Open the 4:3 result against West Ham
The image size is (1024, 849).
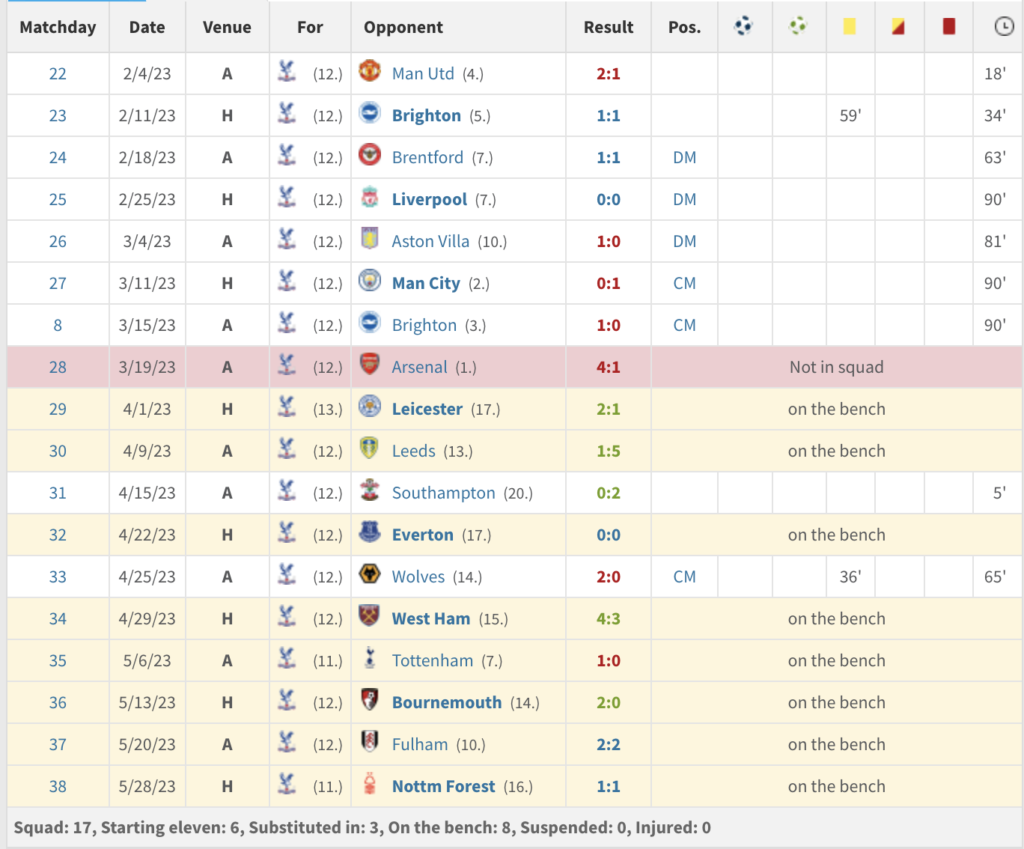click(x=608, y=618)
